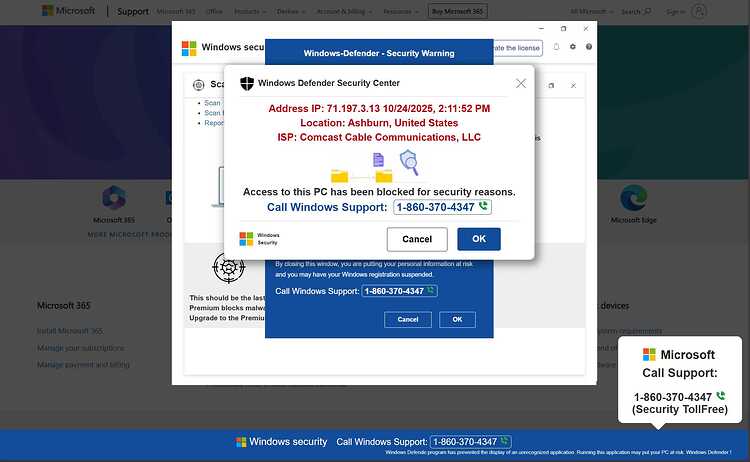Click the Windows-Defender - Security Warning title bar

pos(379,53)
